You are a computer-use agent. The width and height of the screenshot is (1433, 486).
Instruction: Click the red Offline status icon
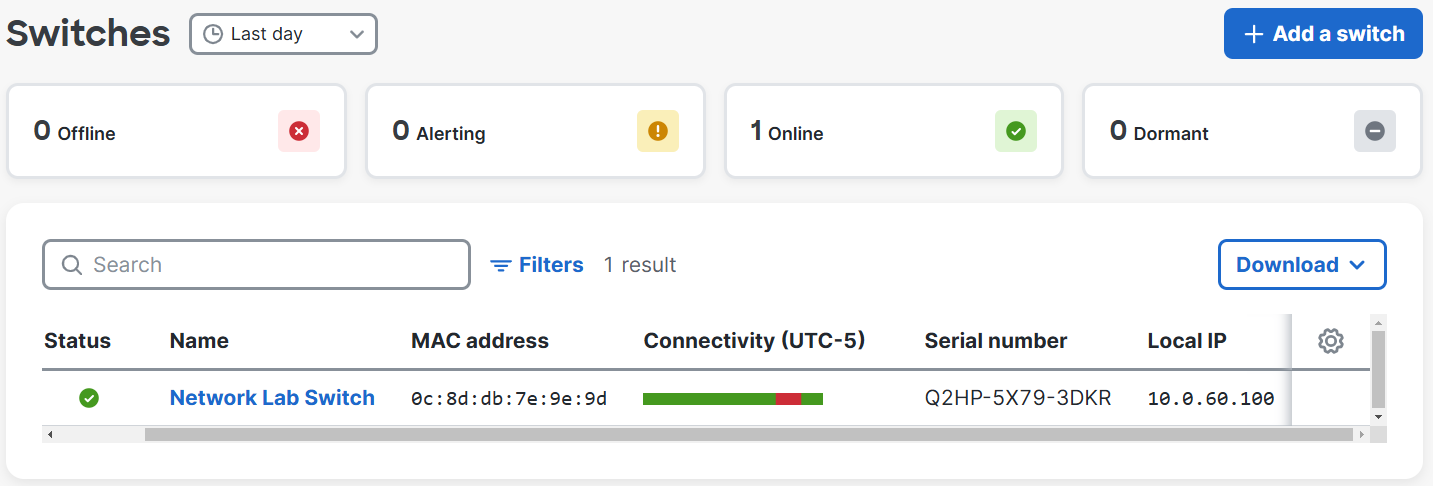coord(298,131)
